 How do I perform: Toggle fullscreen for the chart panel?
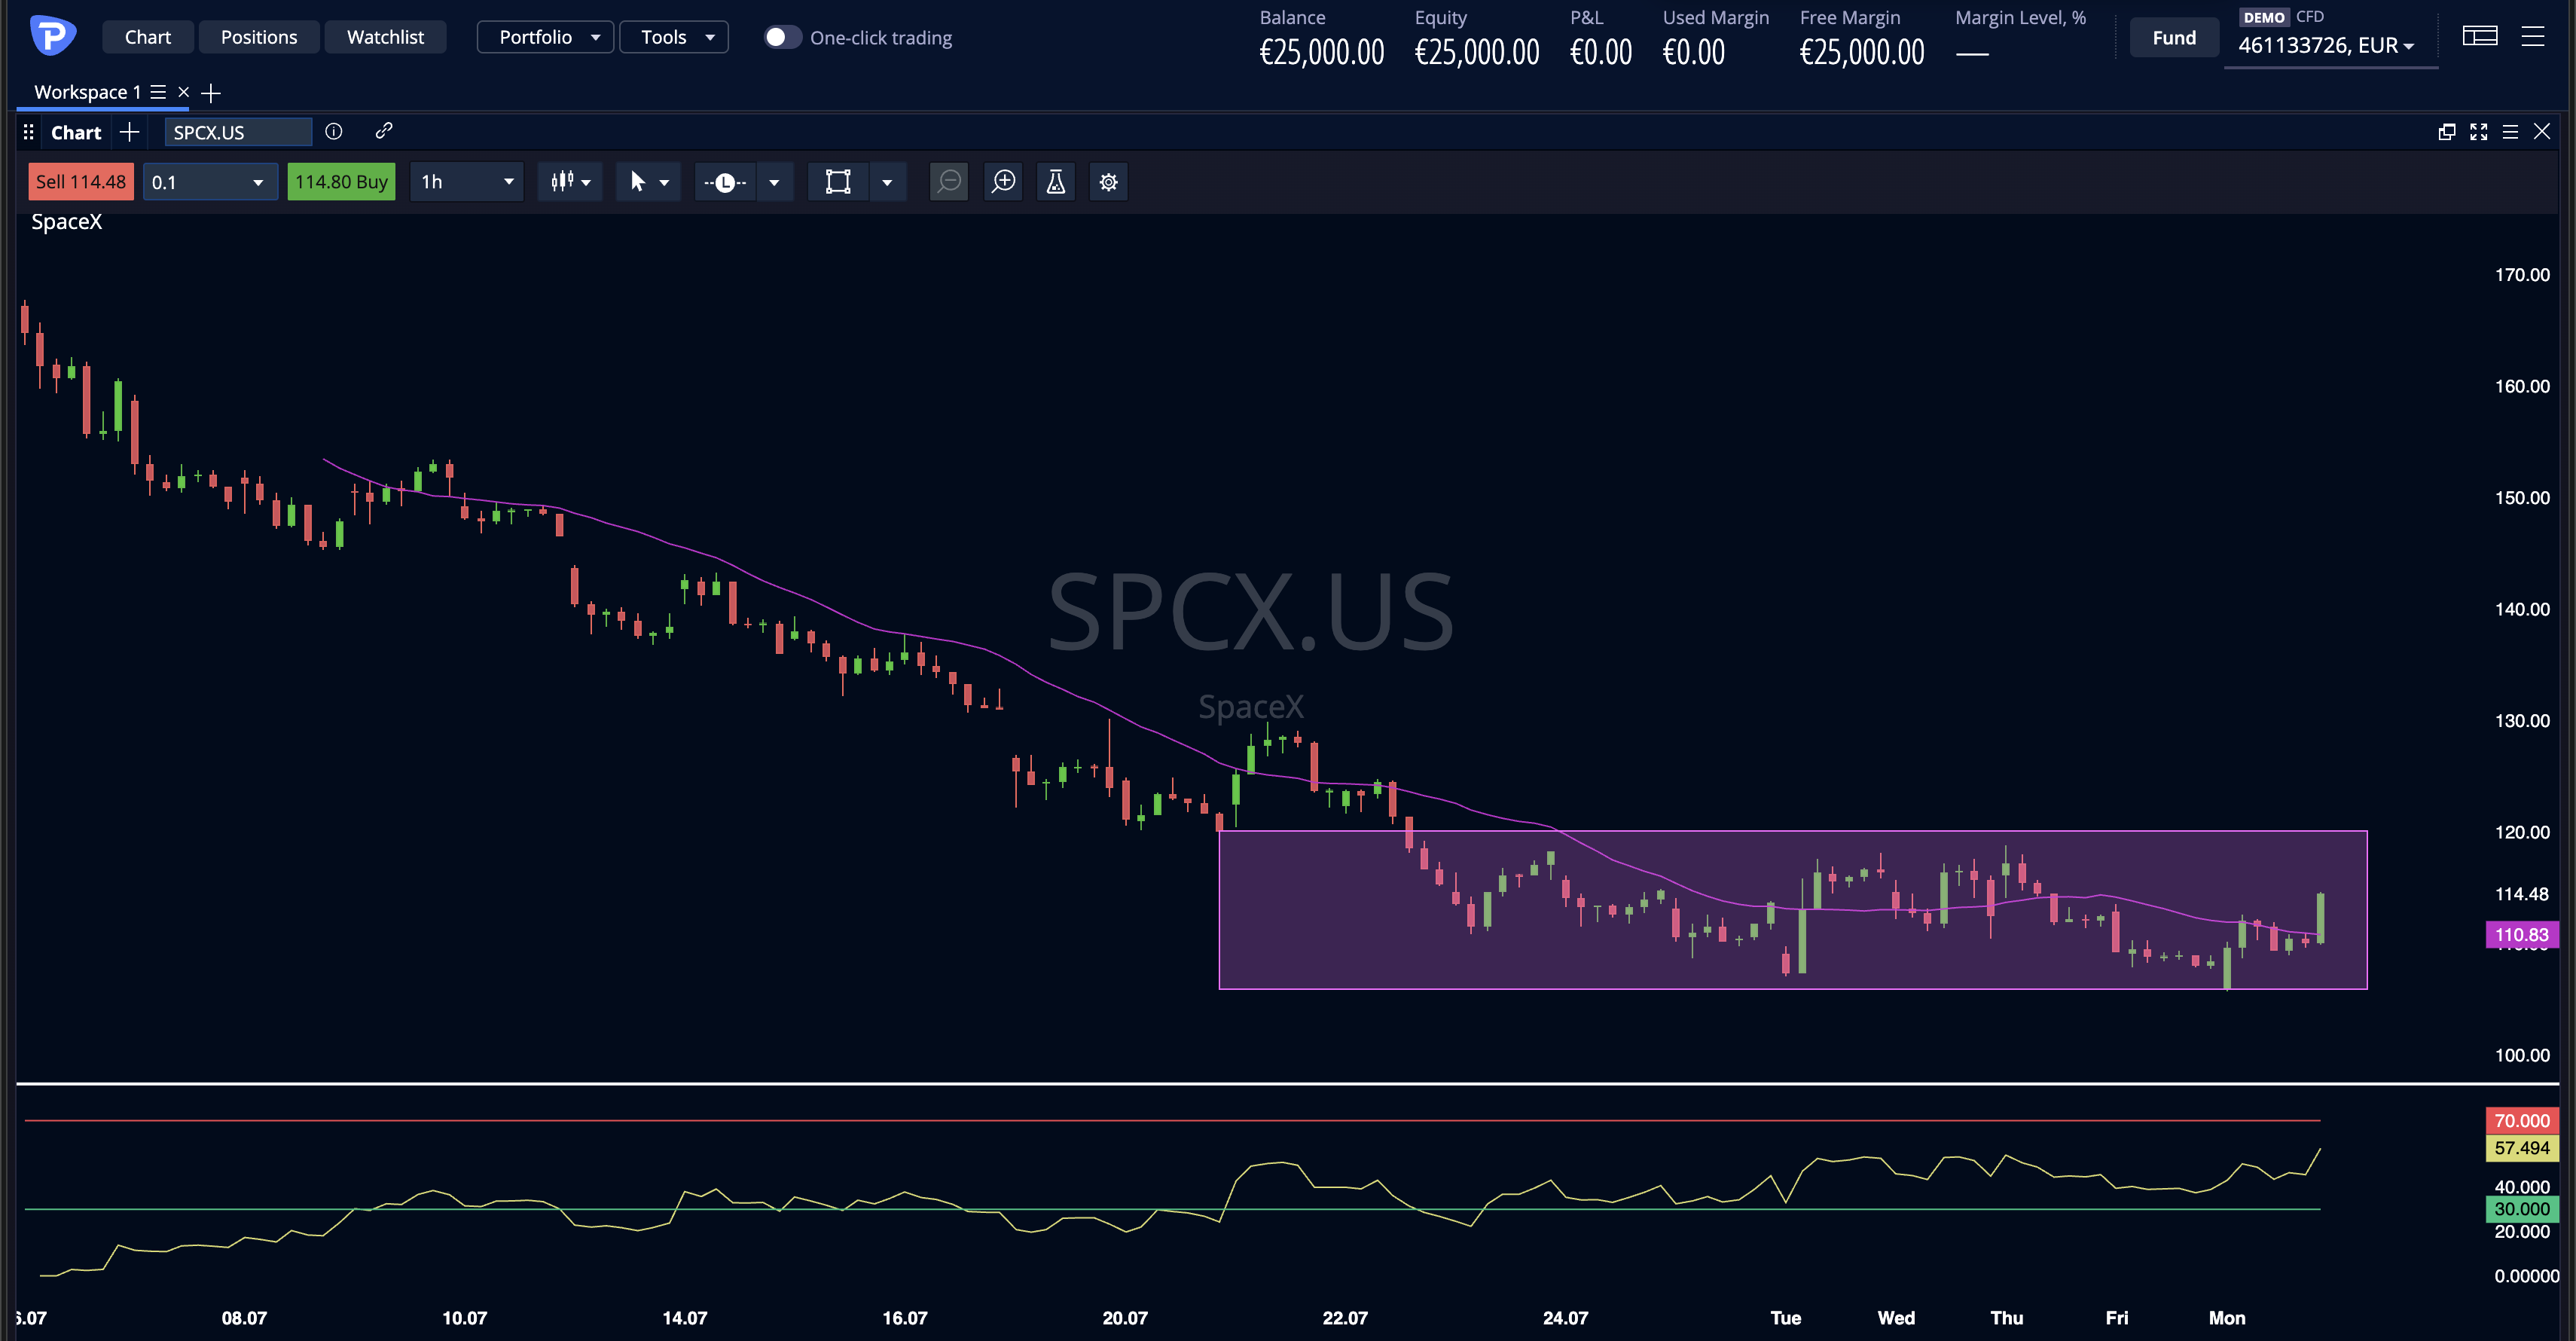[2479, 132]
